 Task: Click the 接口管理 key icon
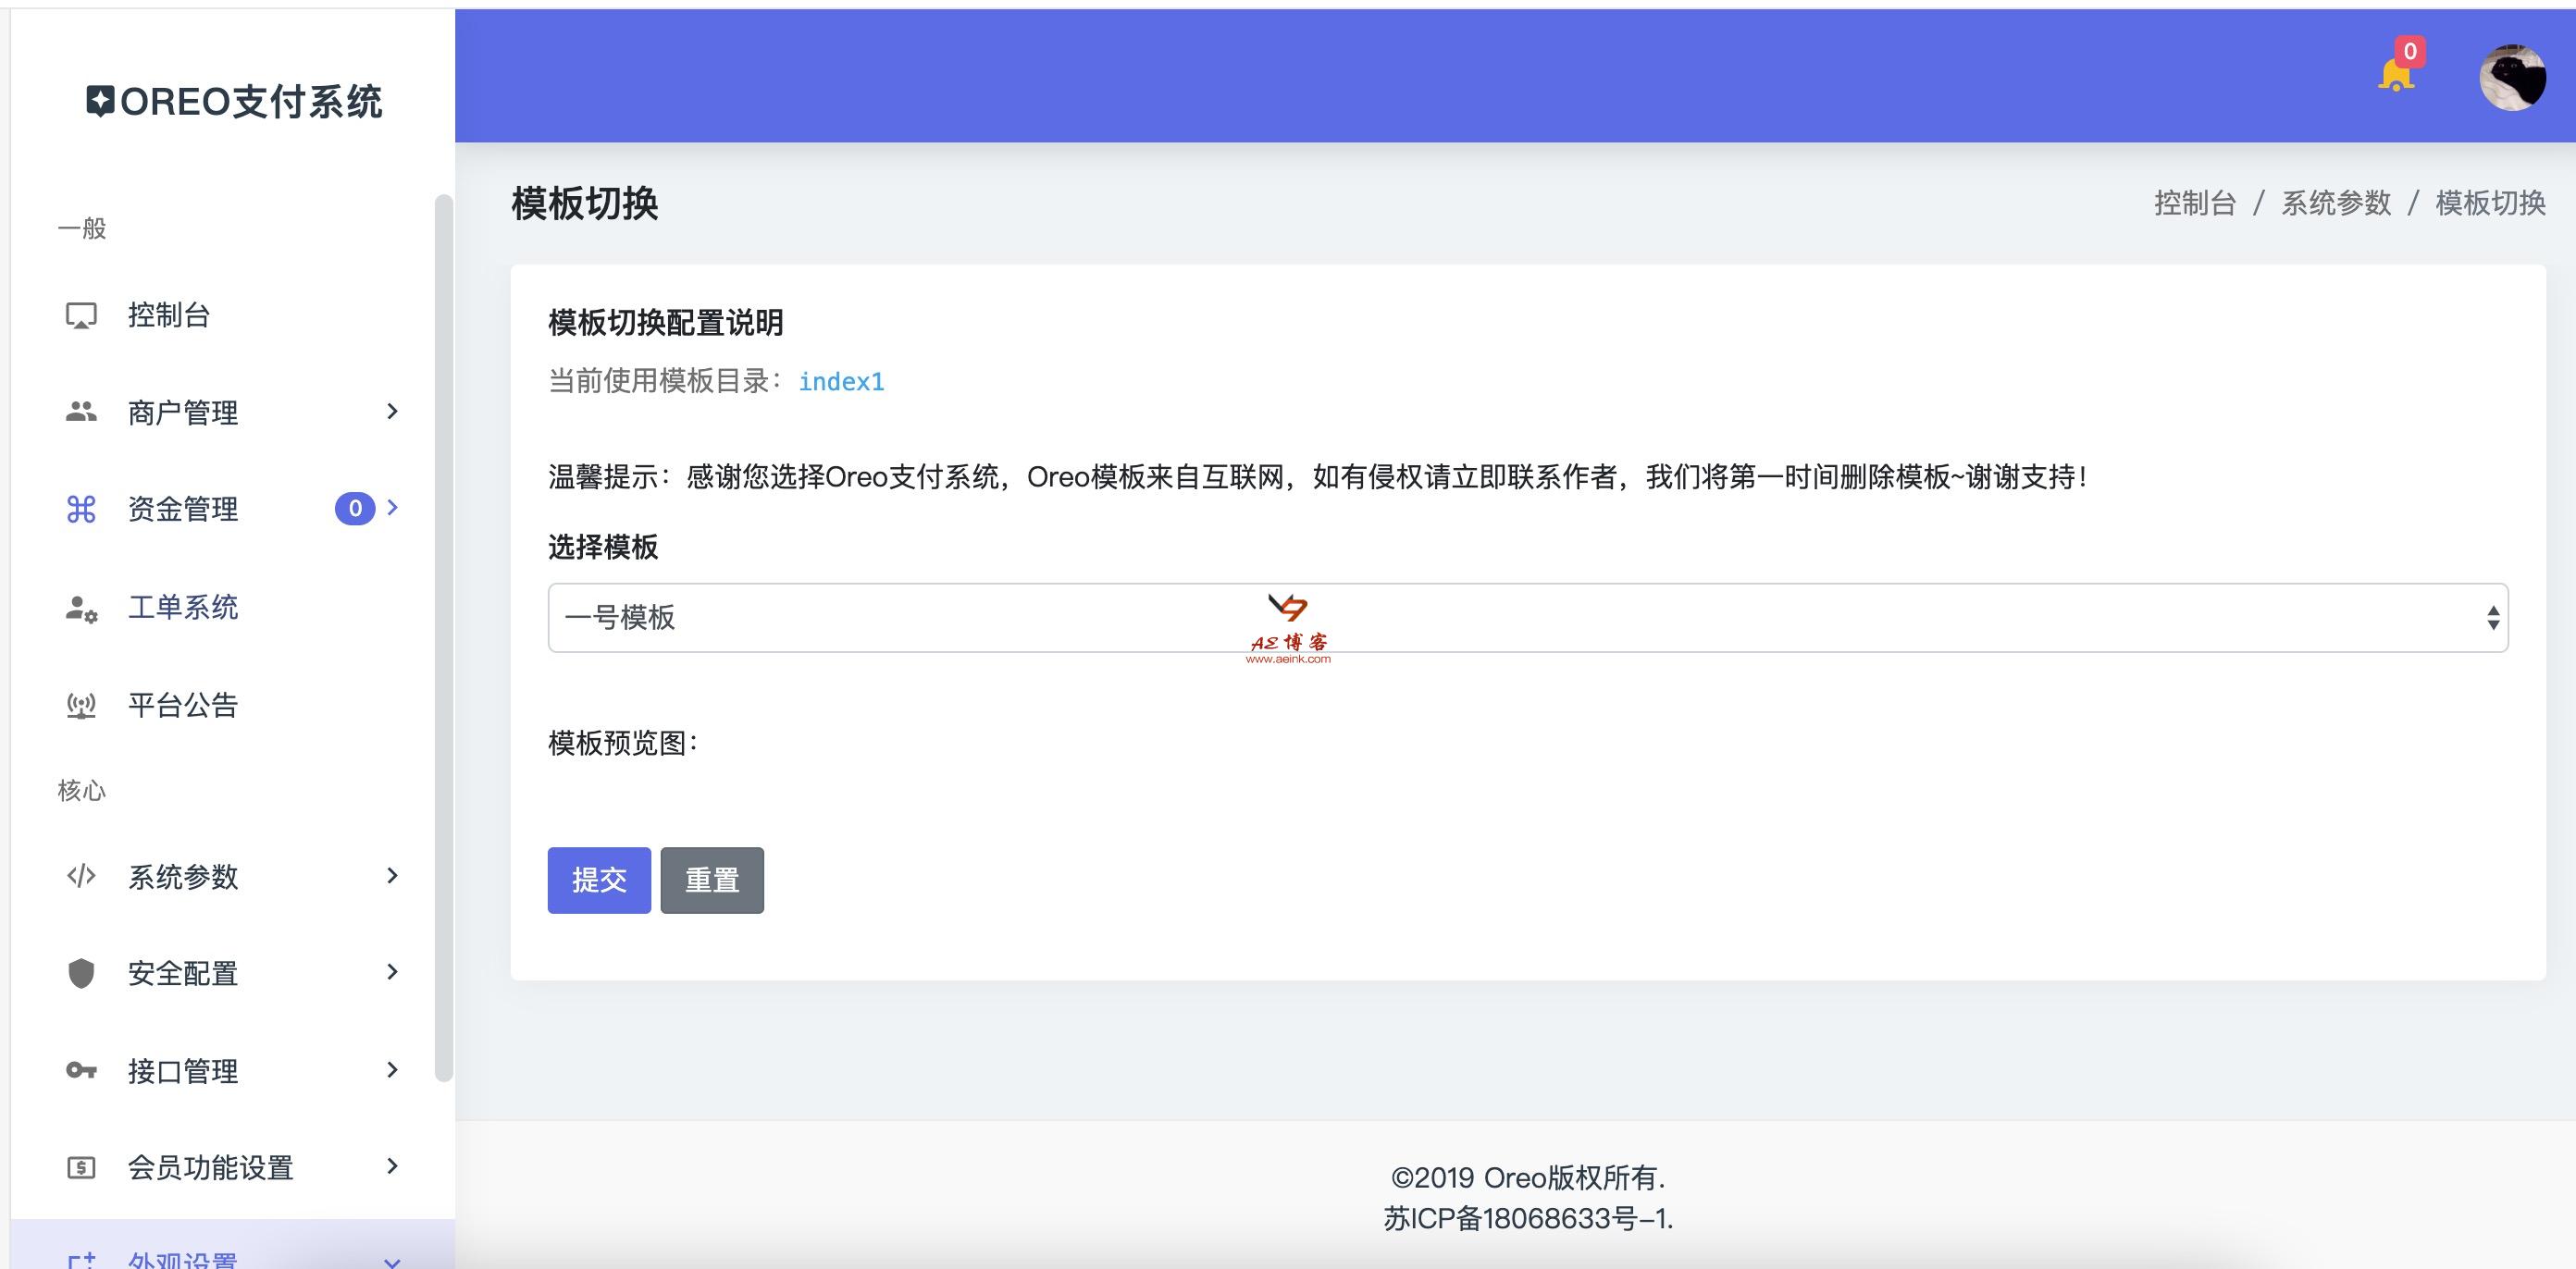(81, 1071)
